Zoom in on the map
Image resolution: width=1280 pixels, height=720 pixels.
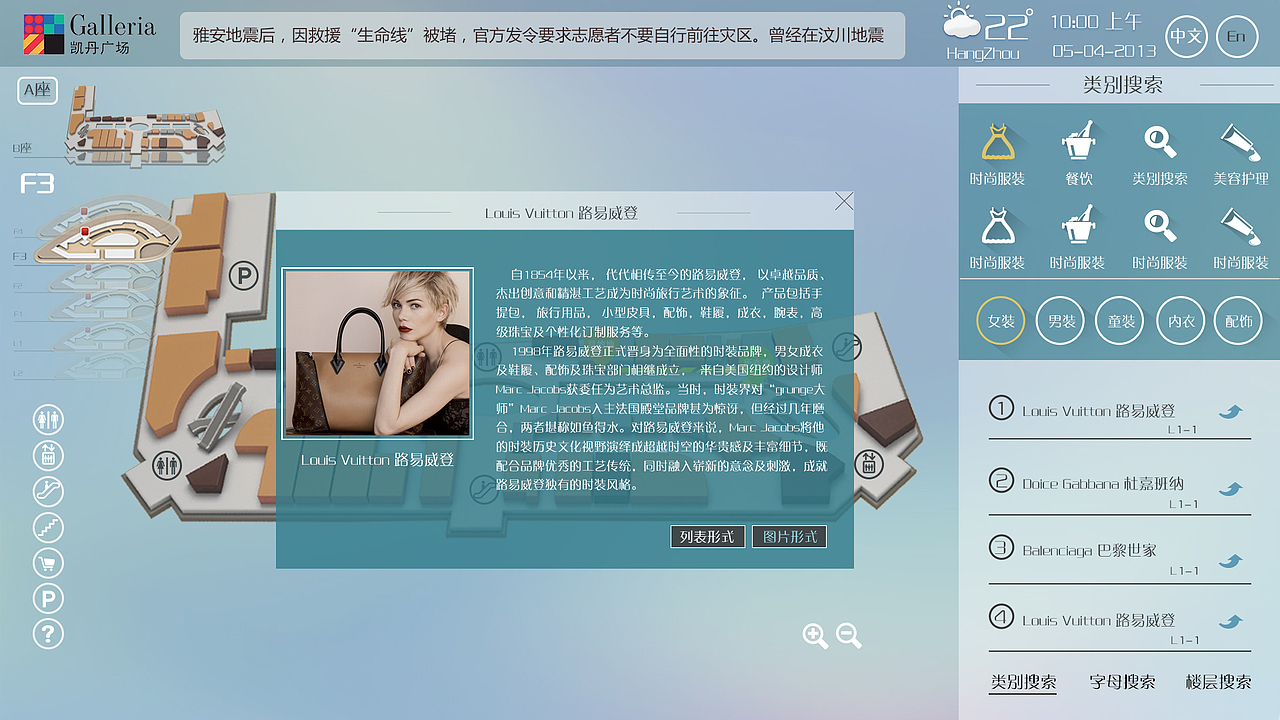(x=815, y=636)
